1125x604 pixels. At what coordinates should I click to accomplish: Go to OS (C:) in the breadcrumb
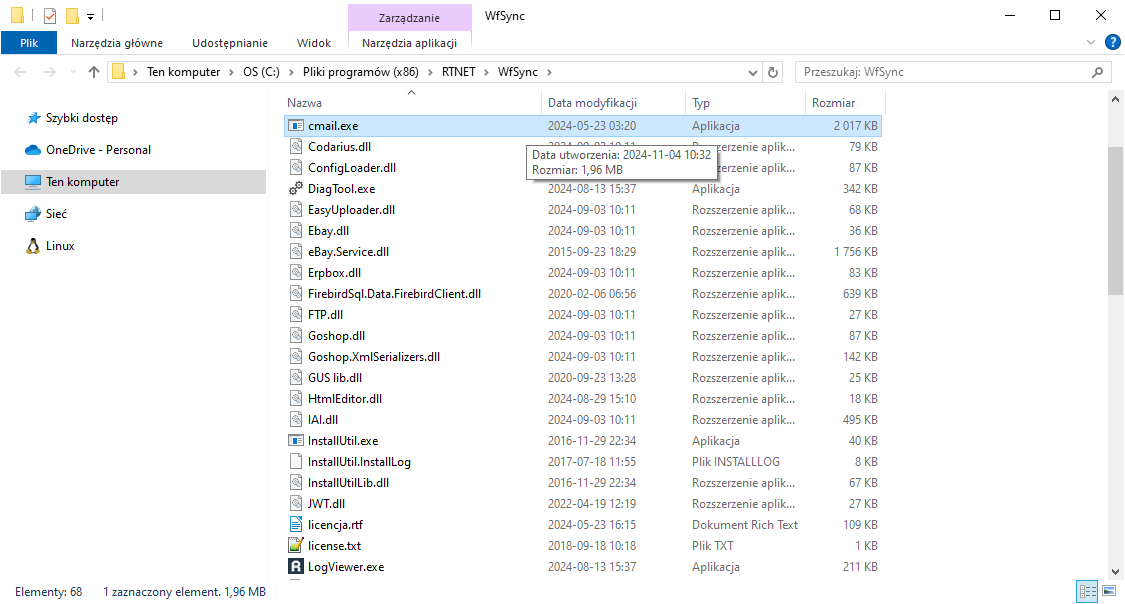pos(261,72)
